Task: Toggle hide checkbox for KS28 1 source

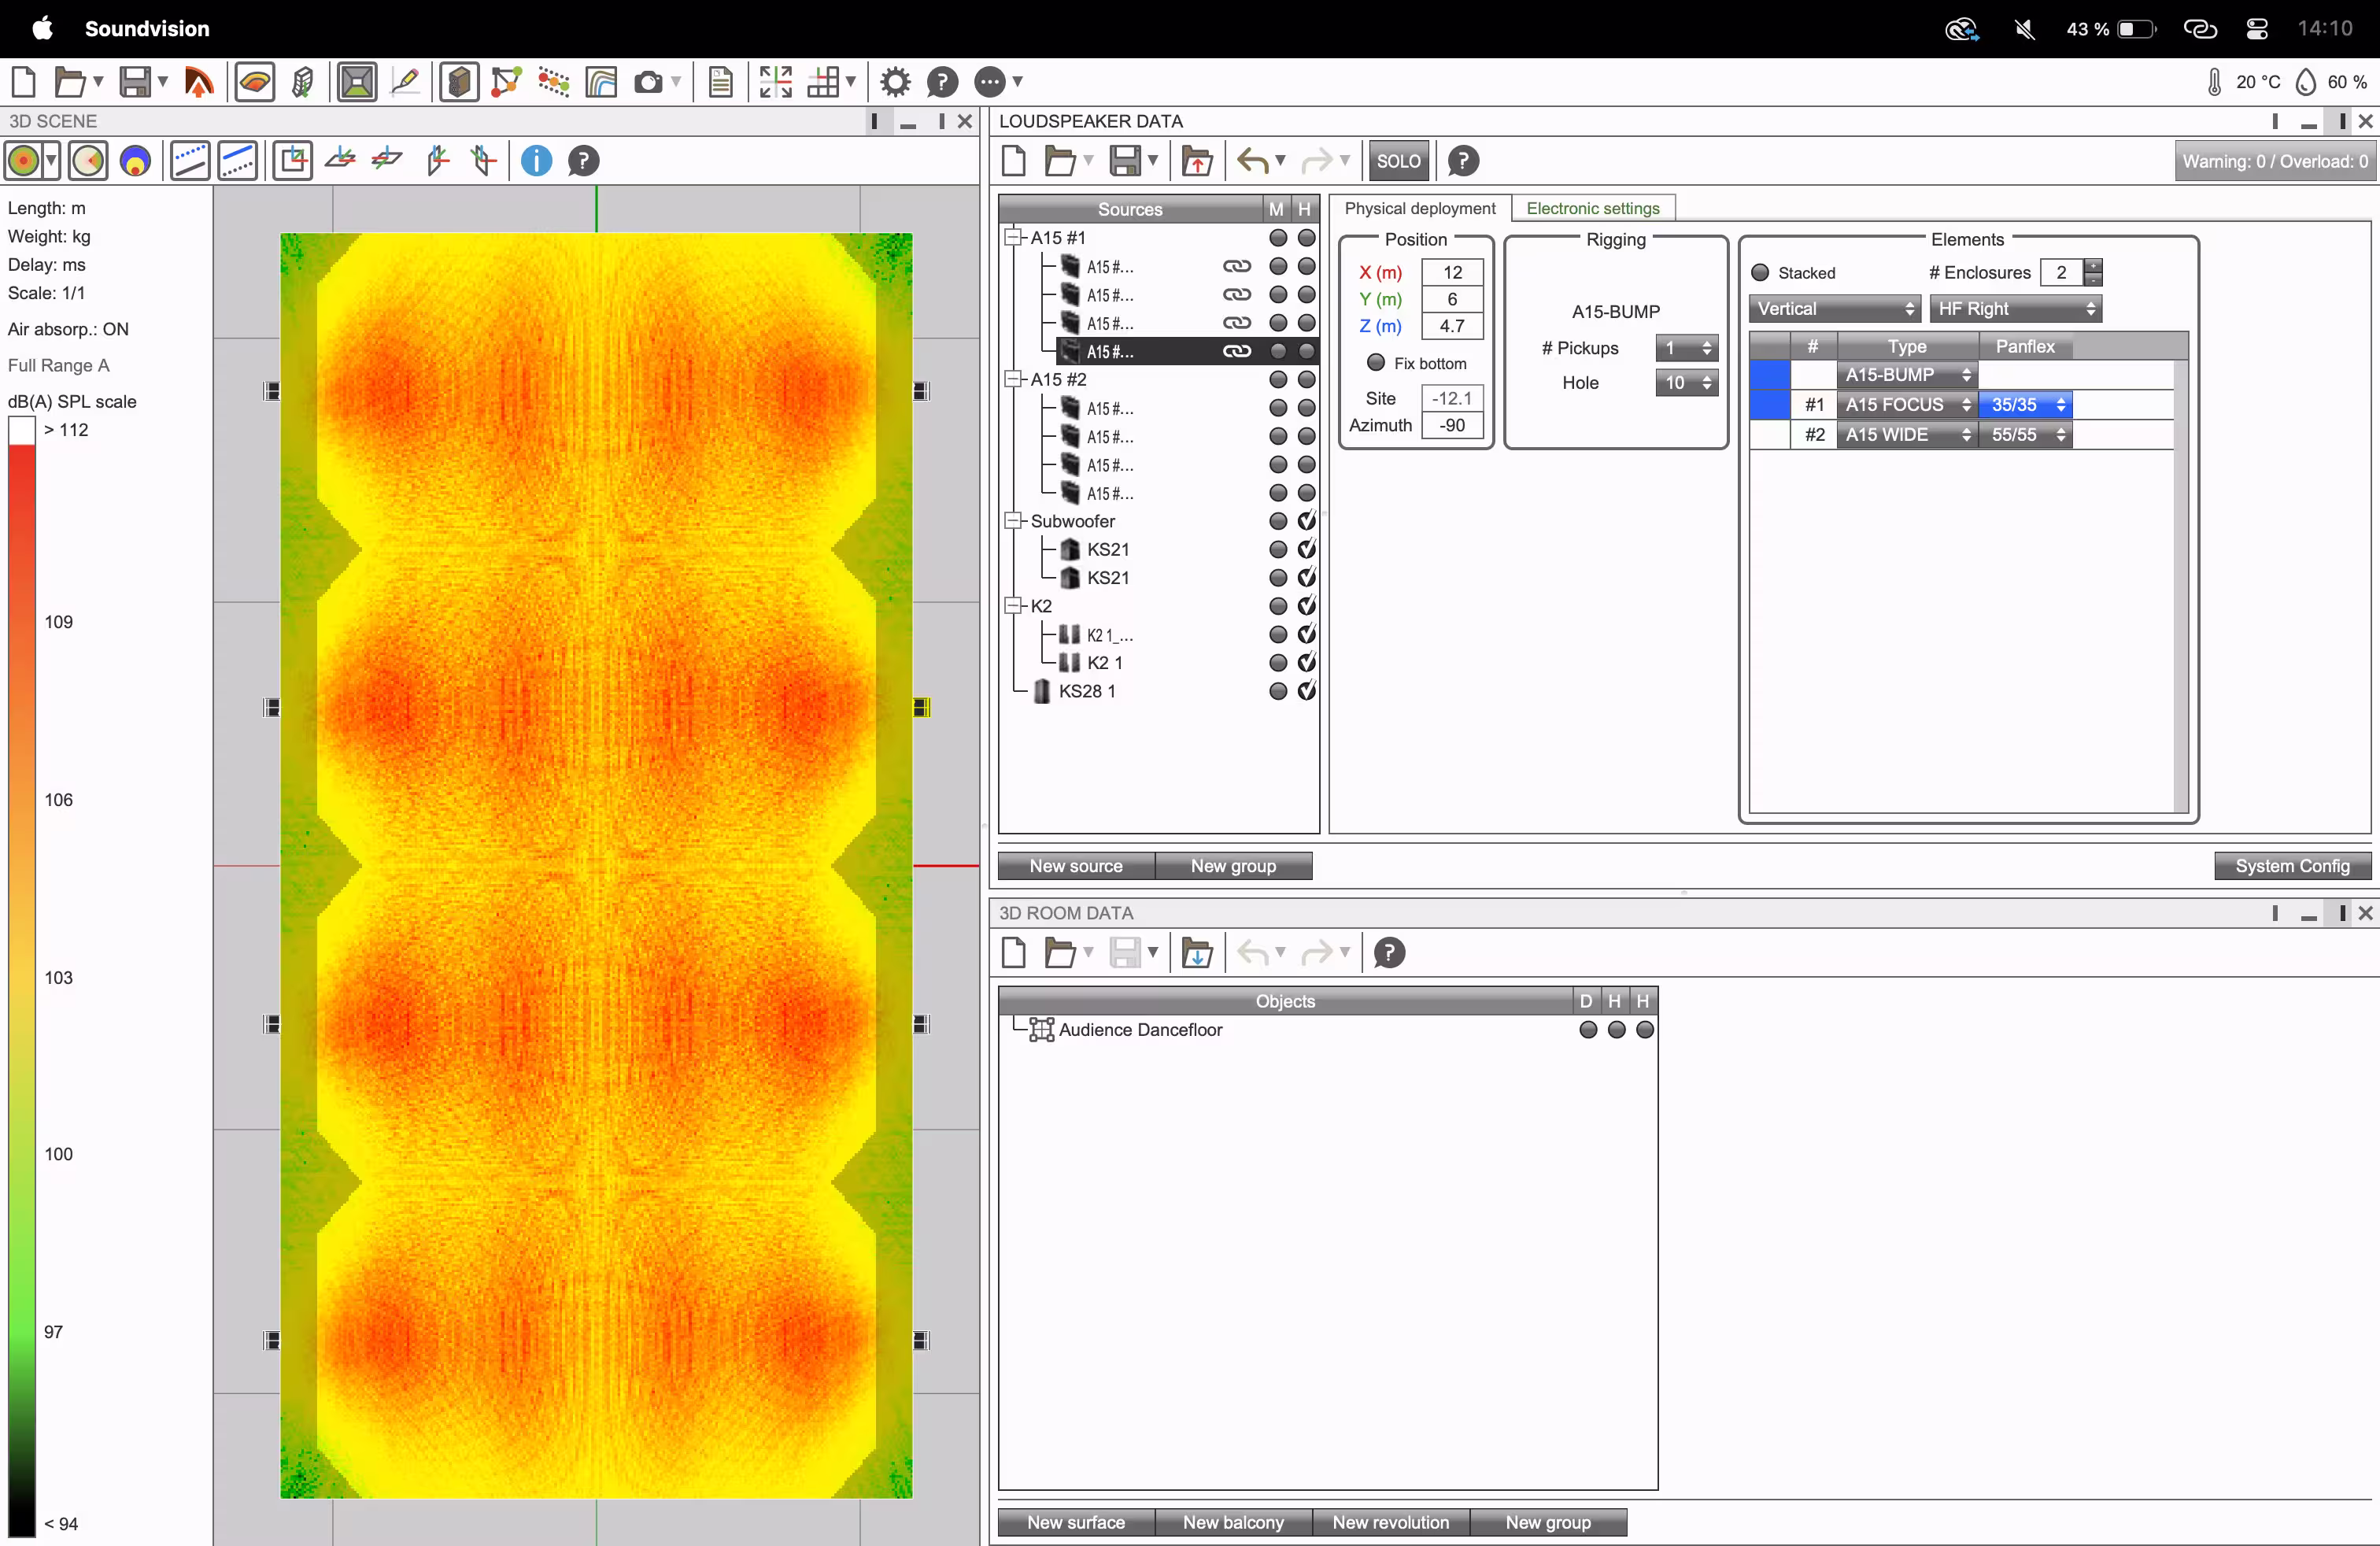Action: (x=1306, y=691)
